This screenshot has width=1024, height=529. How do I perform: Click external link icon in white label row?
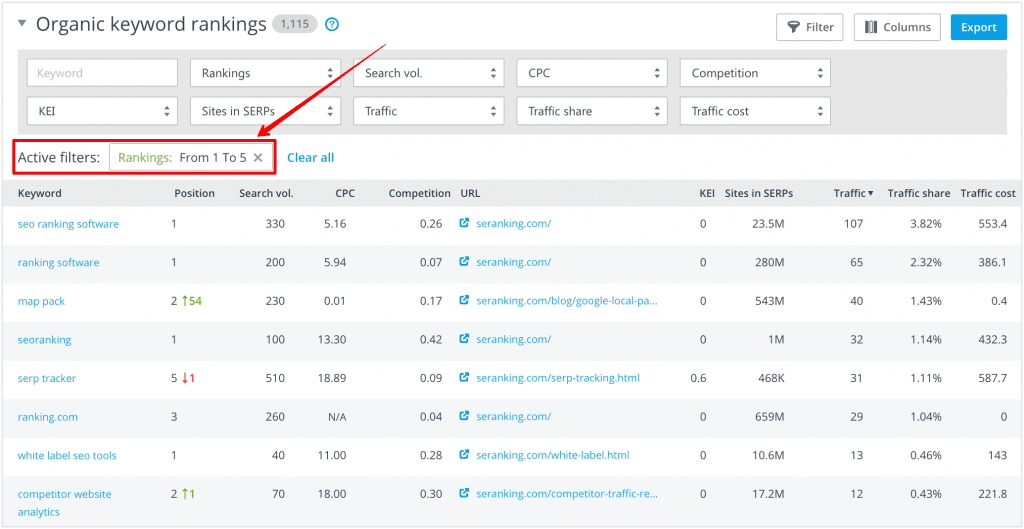tap(464, 455)
